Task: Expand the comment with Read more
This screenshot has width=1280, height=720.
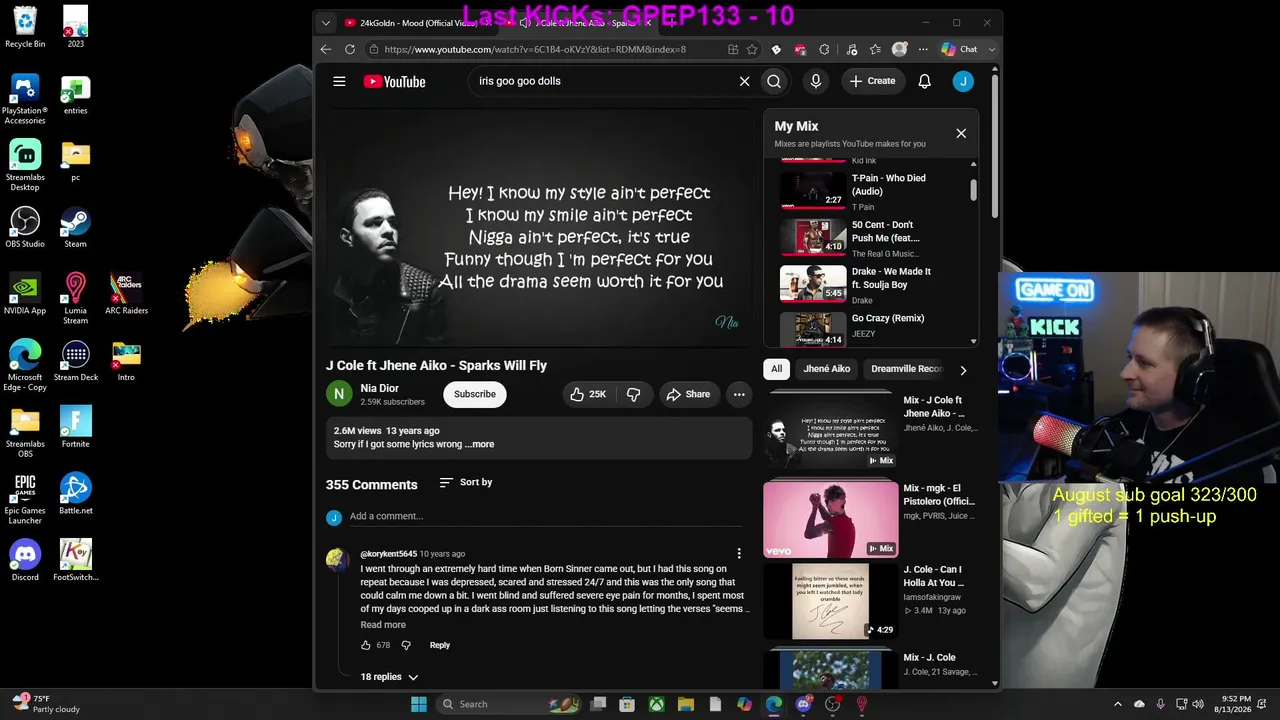Action: (383, 625)
